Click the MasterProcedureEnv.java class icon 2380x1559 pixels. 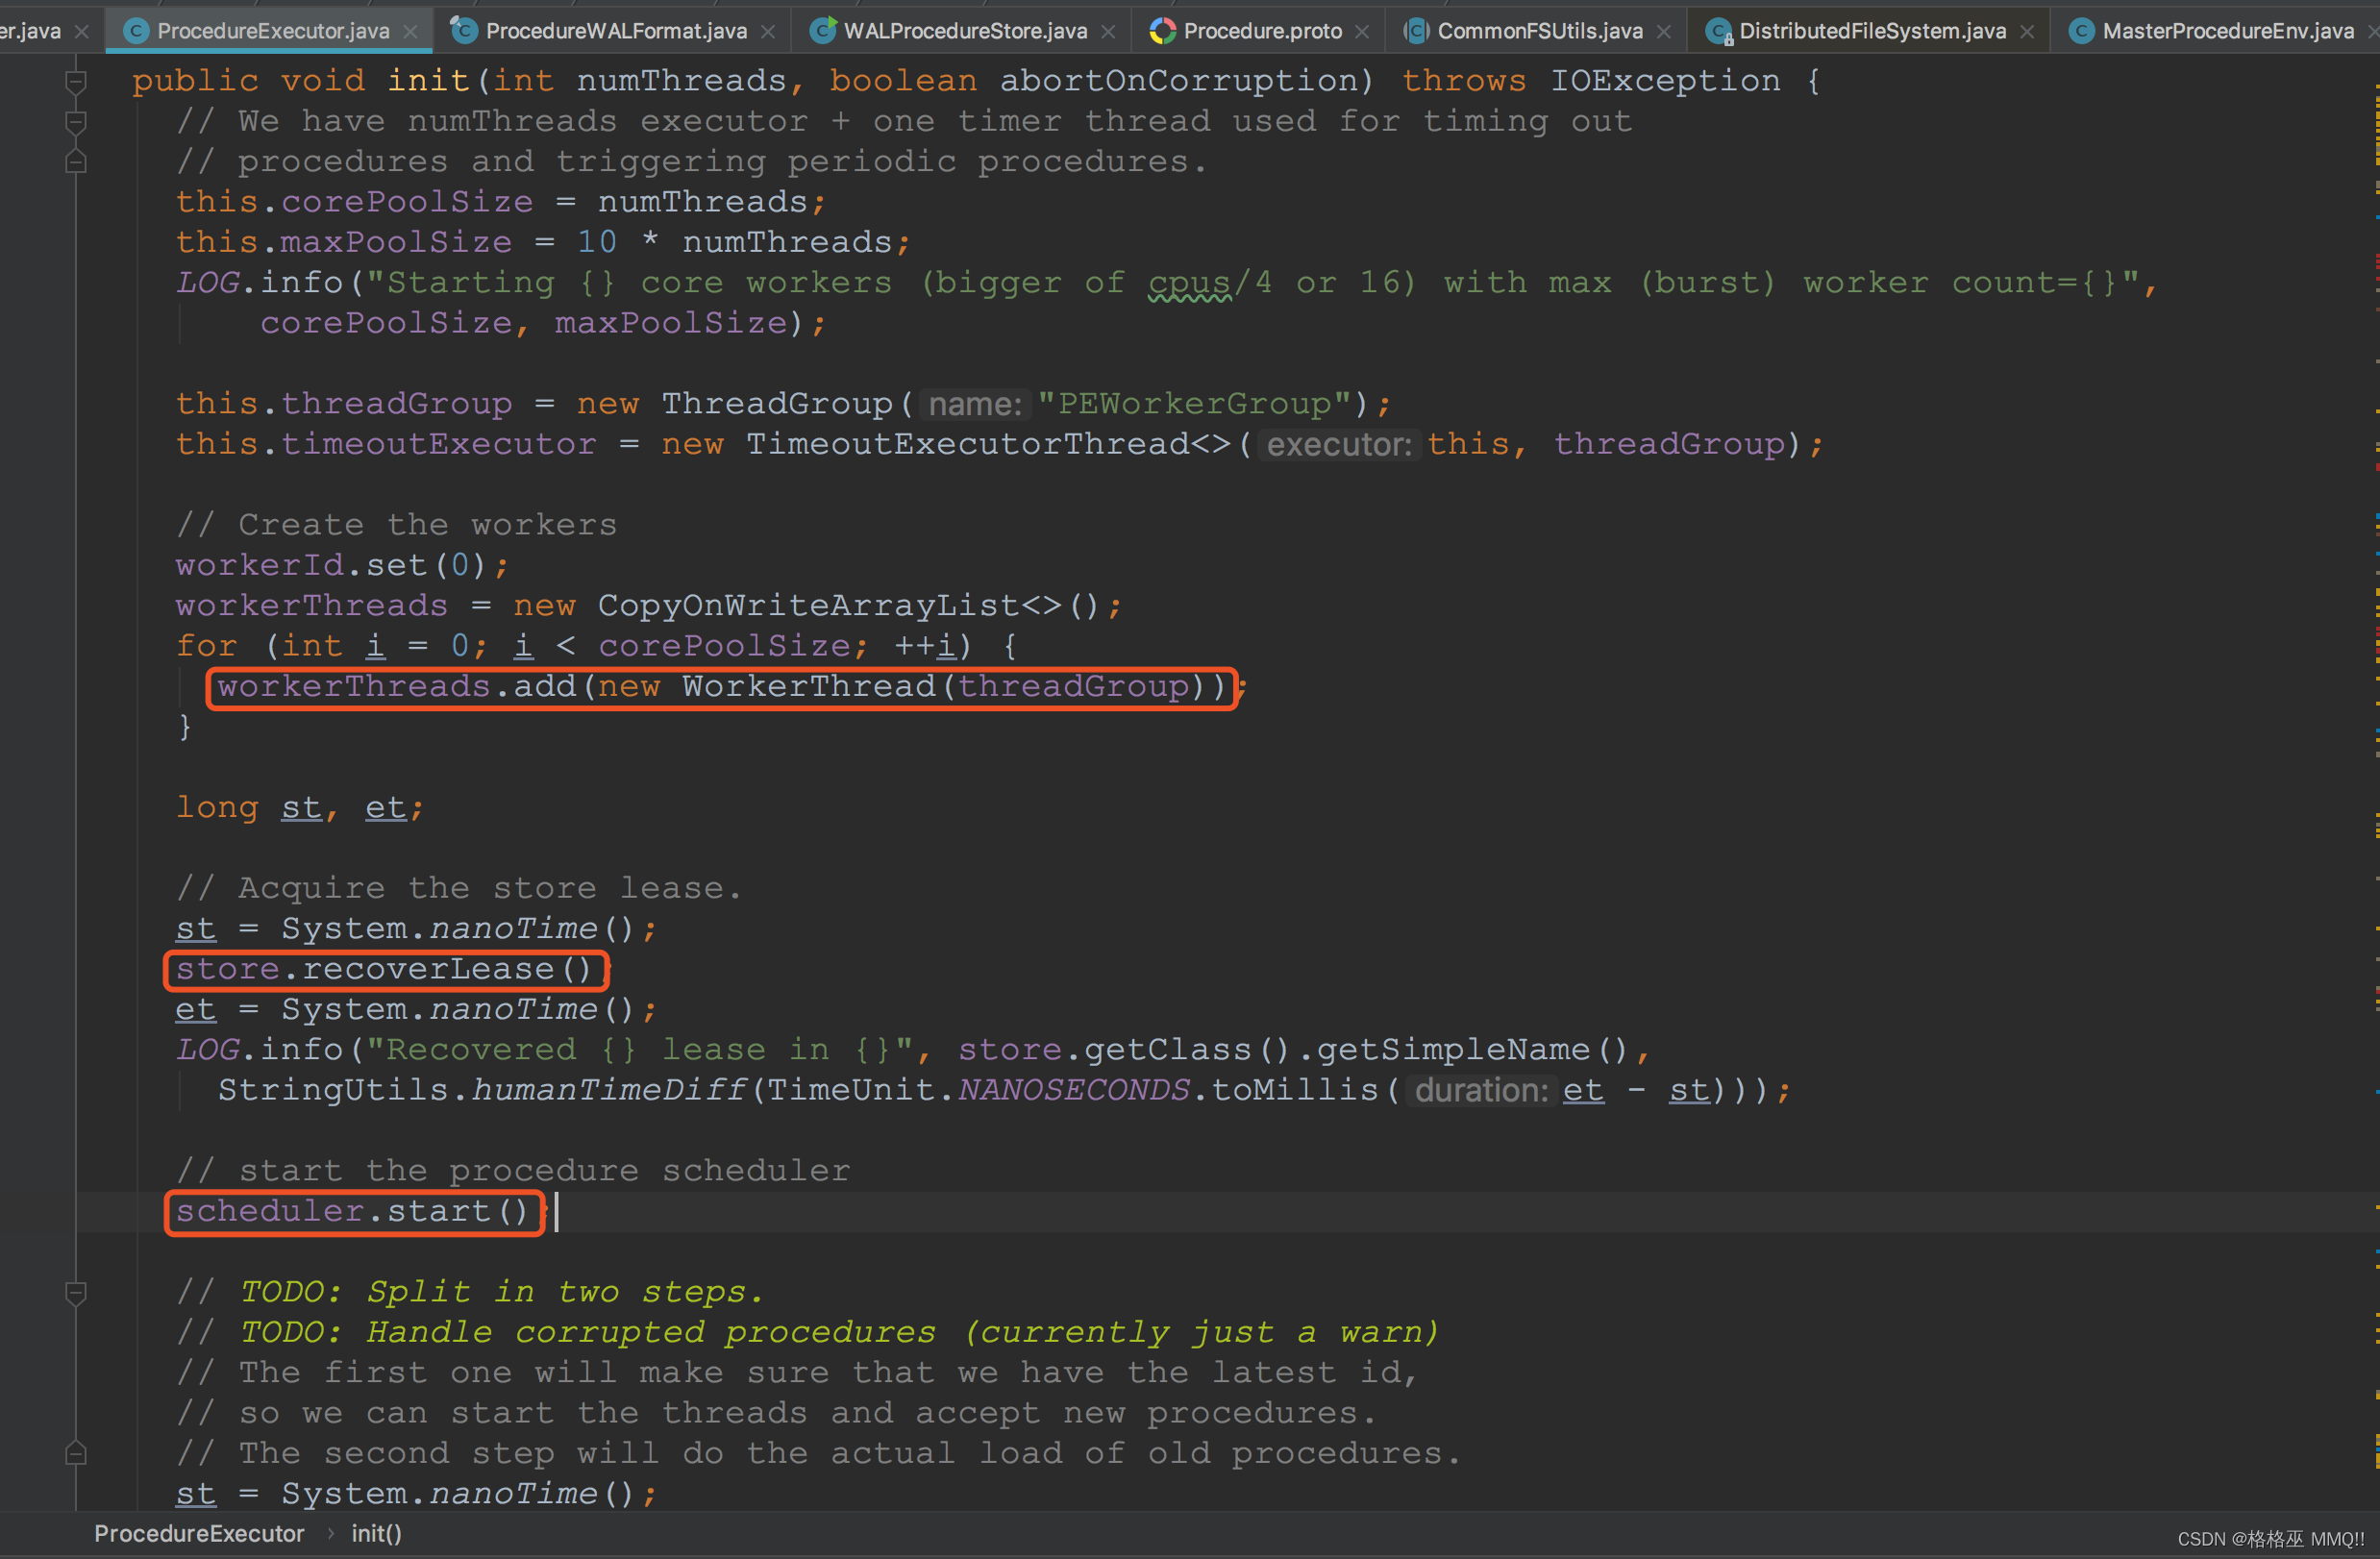tap(2081, 31)
